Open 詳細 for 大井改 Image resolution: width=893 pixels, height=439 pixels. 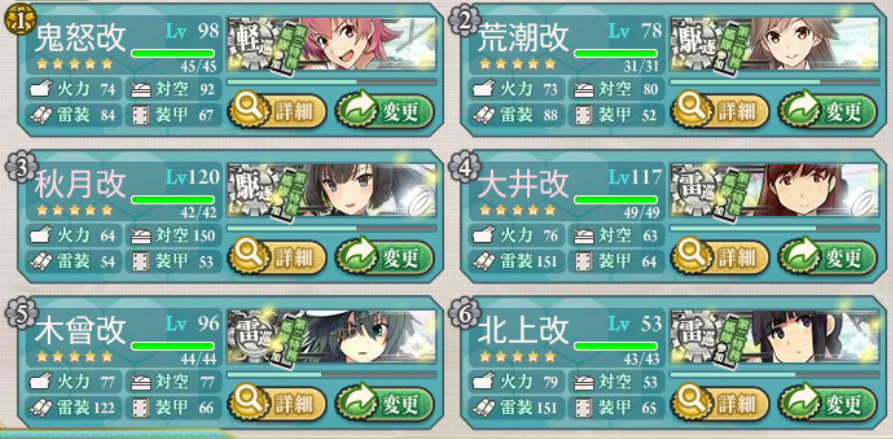pyautogui.click(x=720, y=257)
